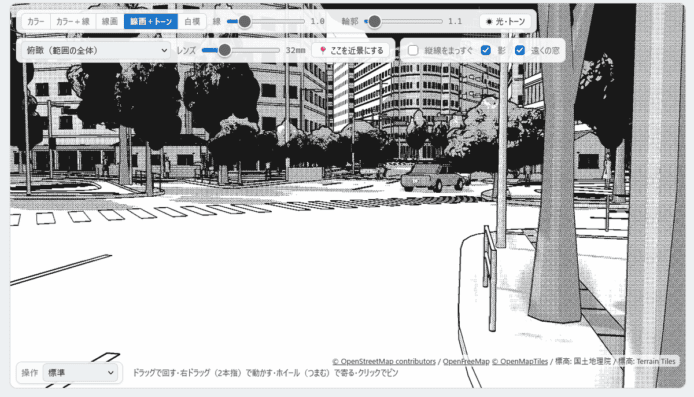Adjust the 輪郭 outline slider
The image size is (694, 397).
(x=403, y=21)
